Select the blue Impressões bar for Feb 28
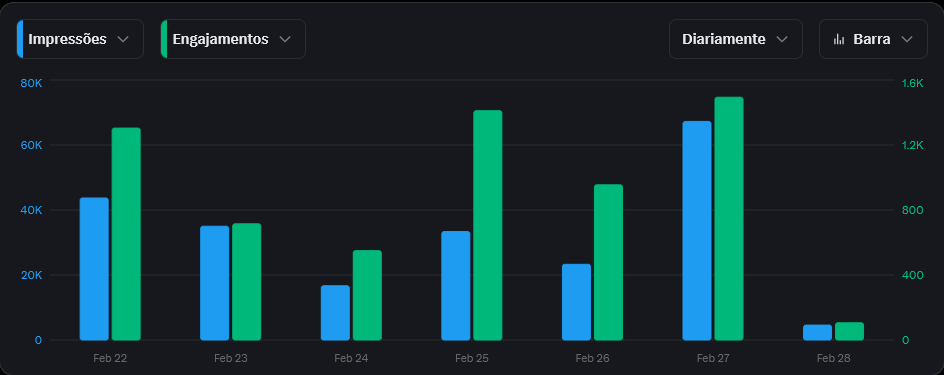 [x=818, y=332]
